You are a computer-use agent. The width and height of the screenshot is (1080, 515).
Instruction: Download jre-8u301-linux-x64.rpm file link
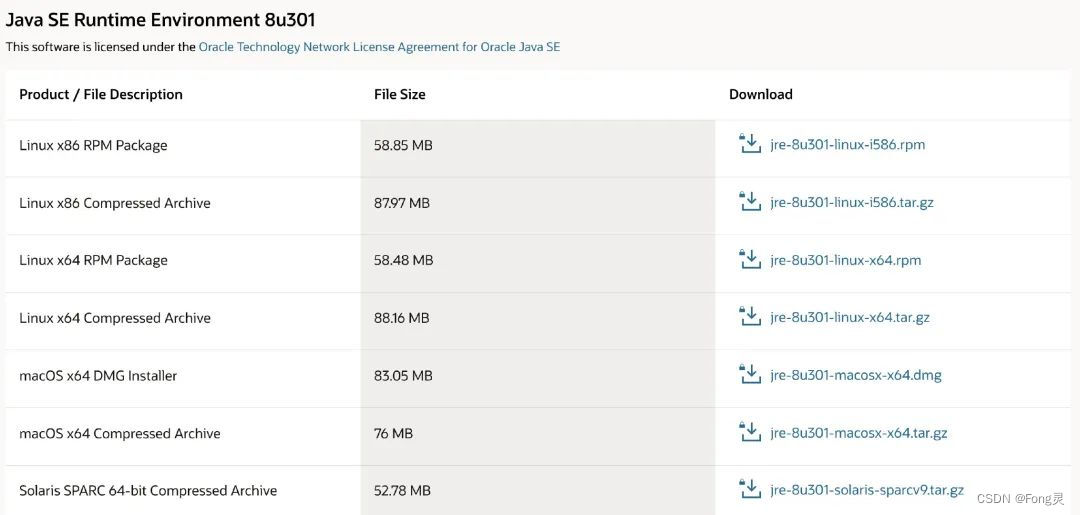point(845,260)
